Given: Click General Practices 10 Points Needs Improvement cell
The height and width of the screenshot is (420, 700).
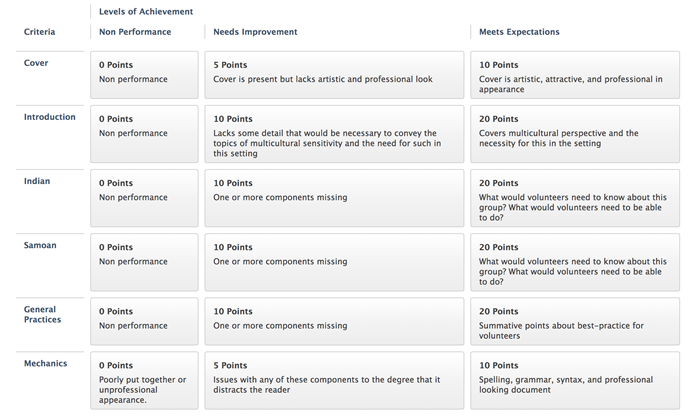Looking at the screenshot, I should pos(334,322).
